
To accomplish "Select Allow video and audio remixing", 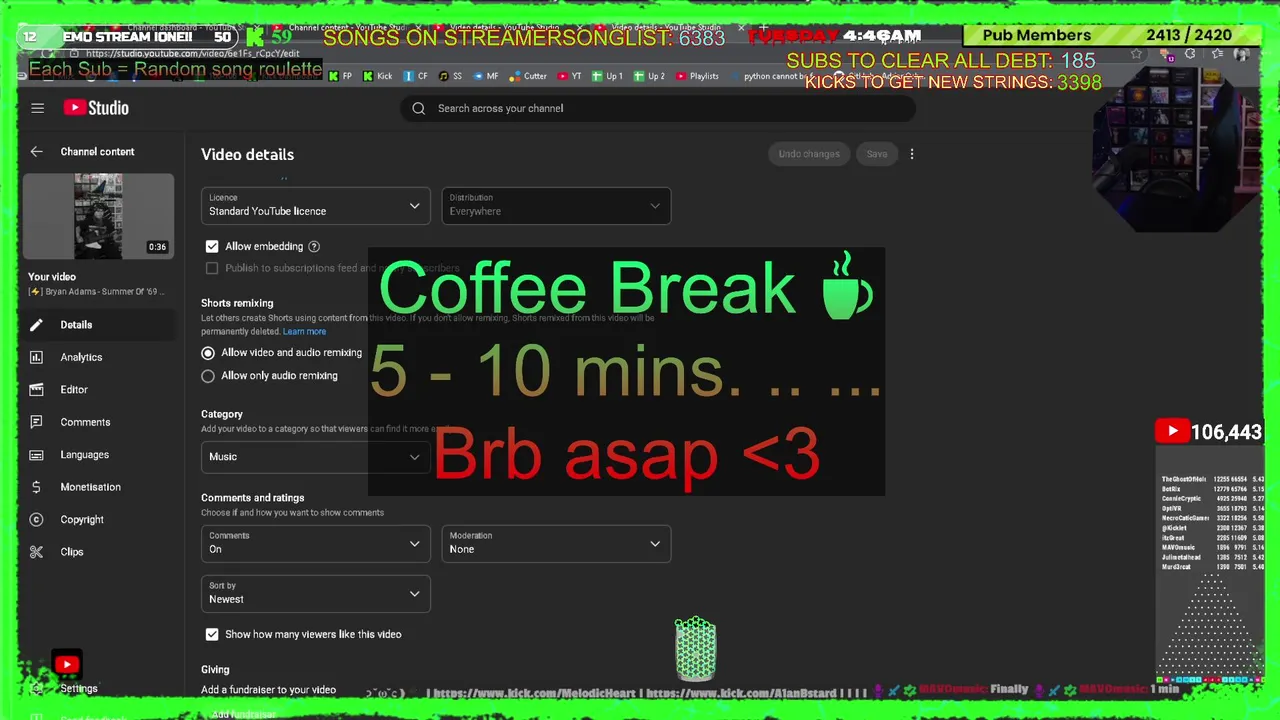I will (208, 353).
